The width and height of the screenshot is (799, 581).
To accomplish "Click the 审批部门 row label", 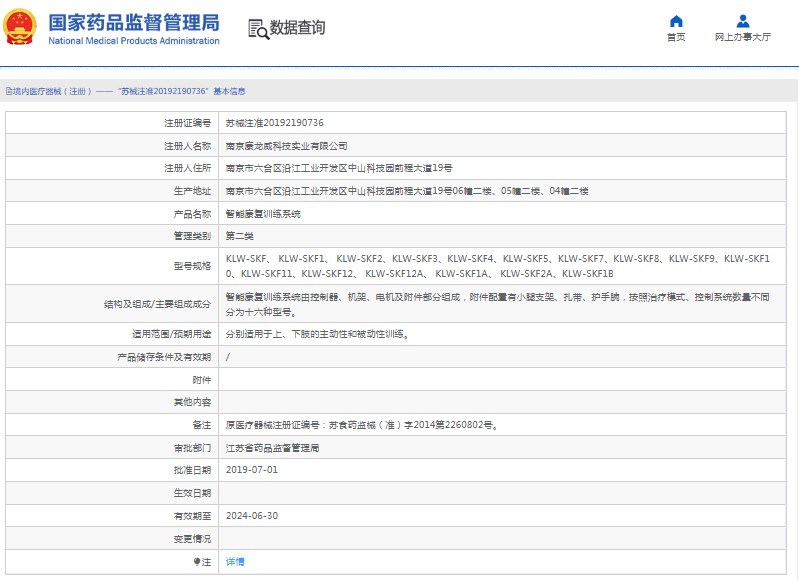I will click(192, 448).
